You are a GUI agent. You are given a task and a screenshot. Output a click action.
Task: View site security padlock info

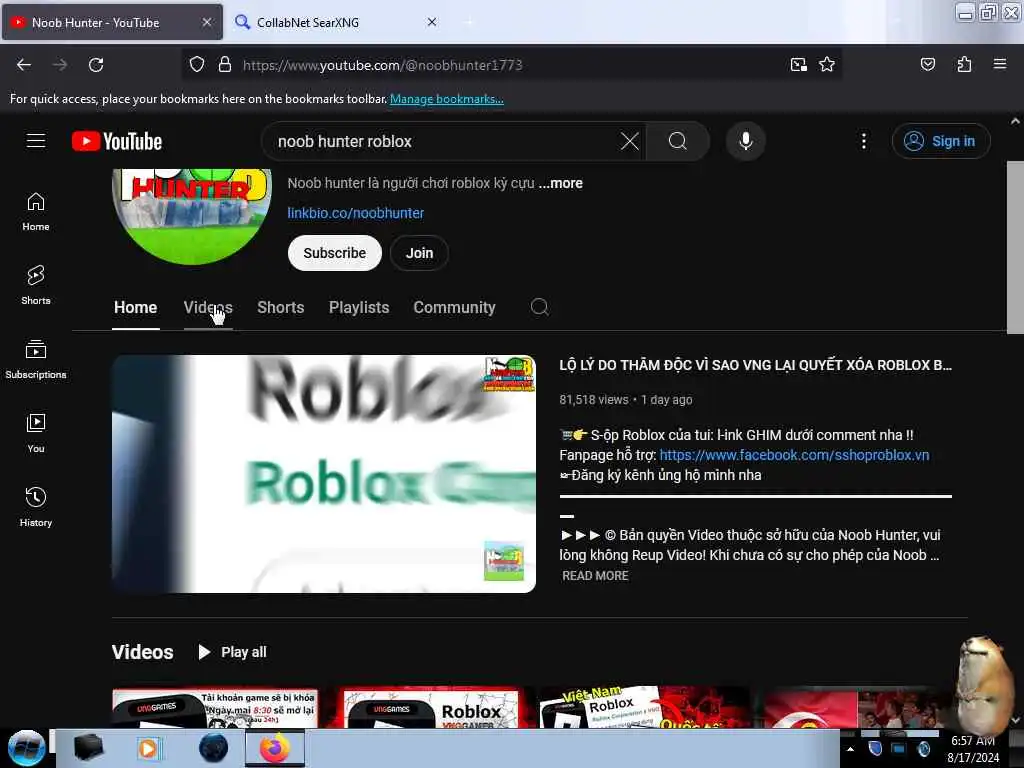coord(225,65)
